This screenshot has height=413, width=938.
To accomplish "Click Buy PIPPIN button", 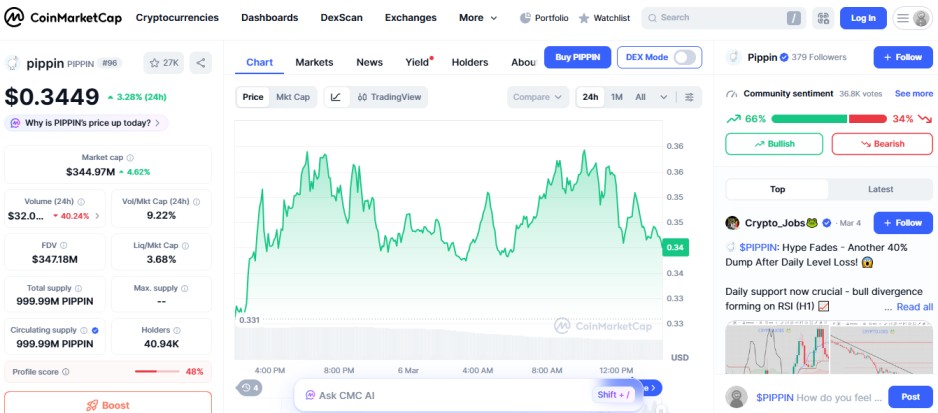I will coord(577,57).
